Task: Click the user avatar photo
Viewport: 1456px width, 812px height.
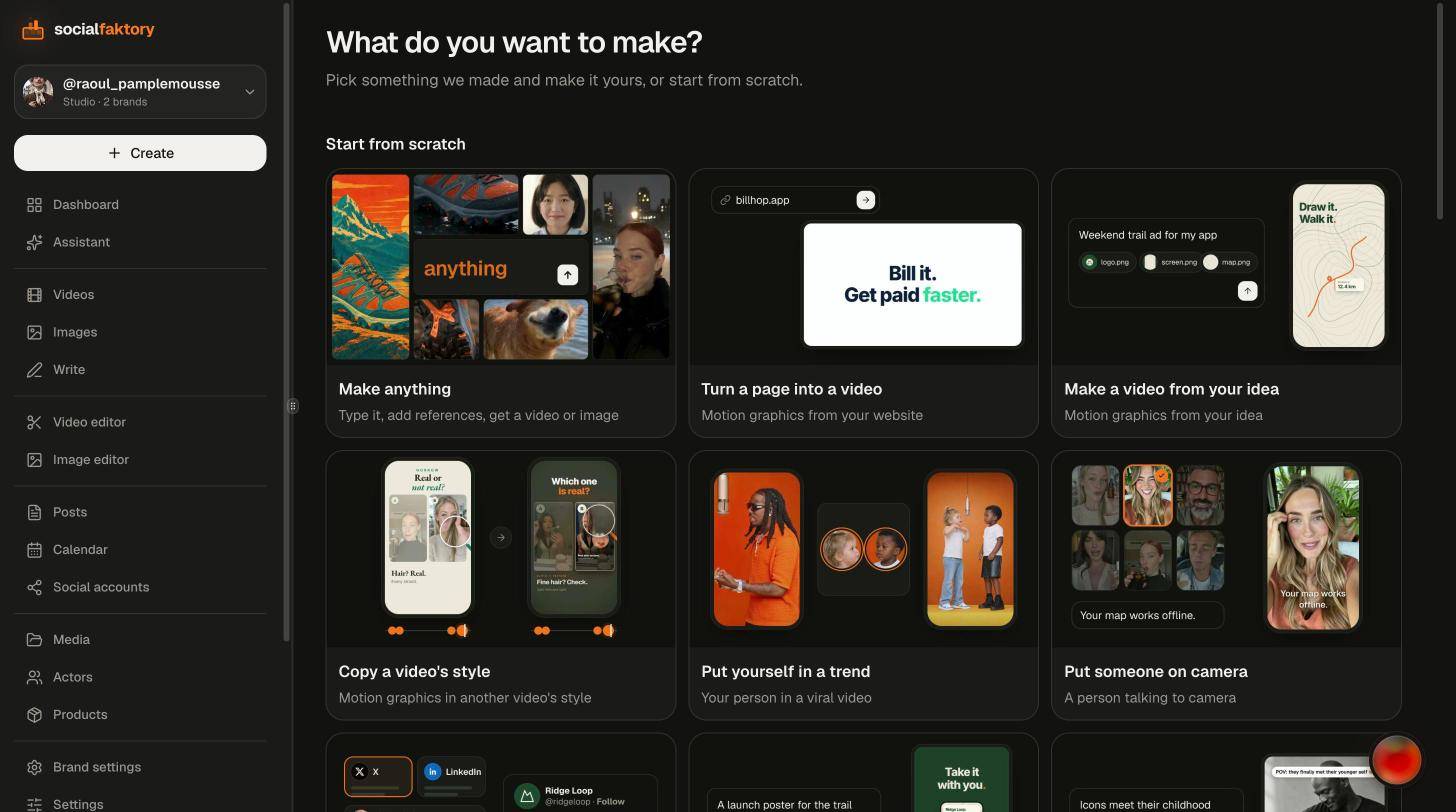Action: pos(38,92)
